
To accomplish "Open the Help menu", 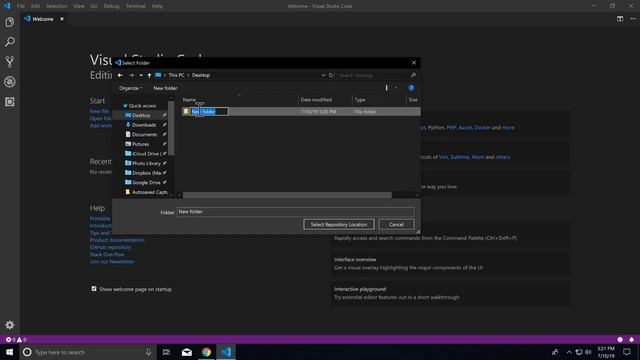I will [x=157, y=6].
